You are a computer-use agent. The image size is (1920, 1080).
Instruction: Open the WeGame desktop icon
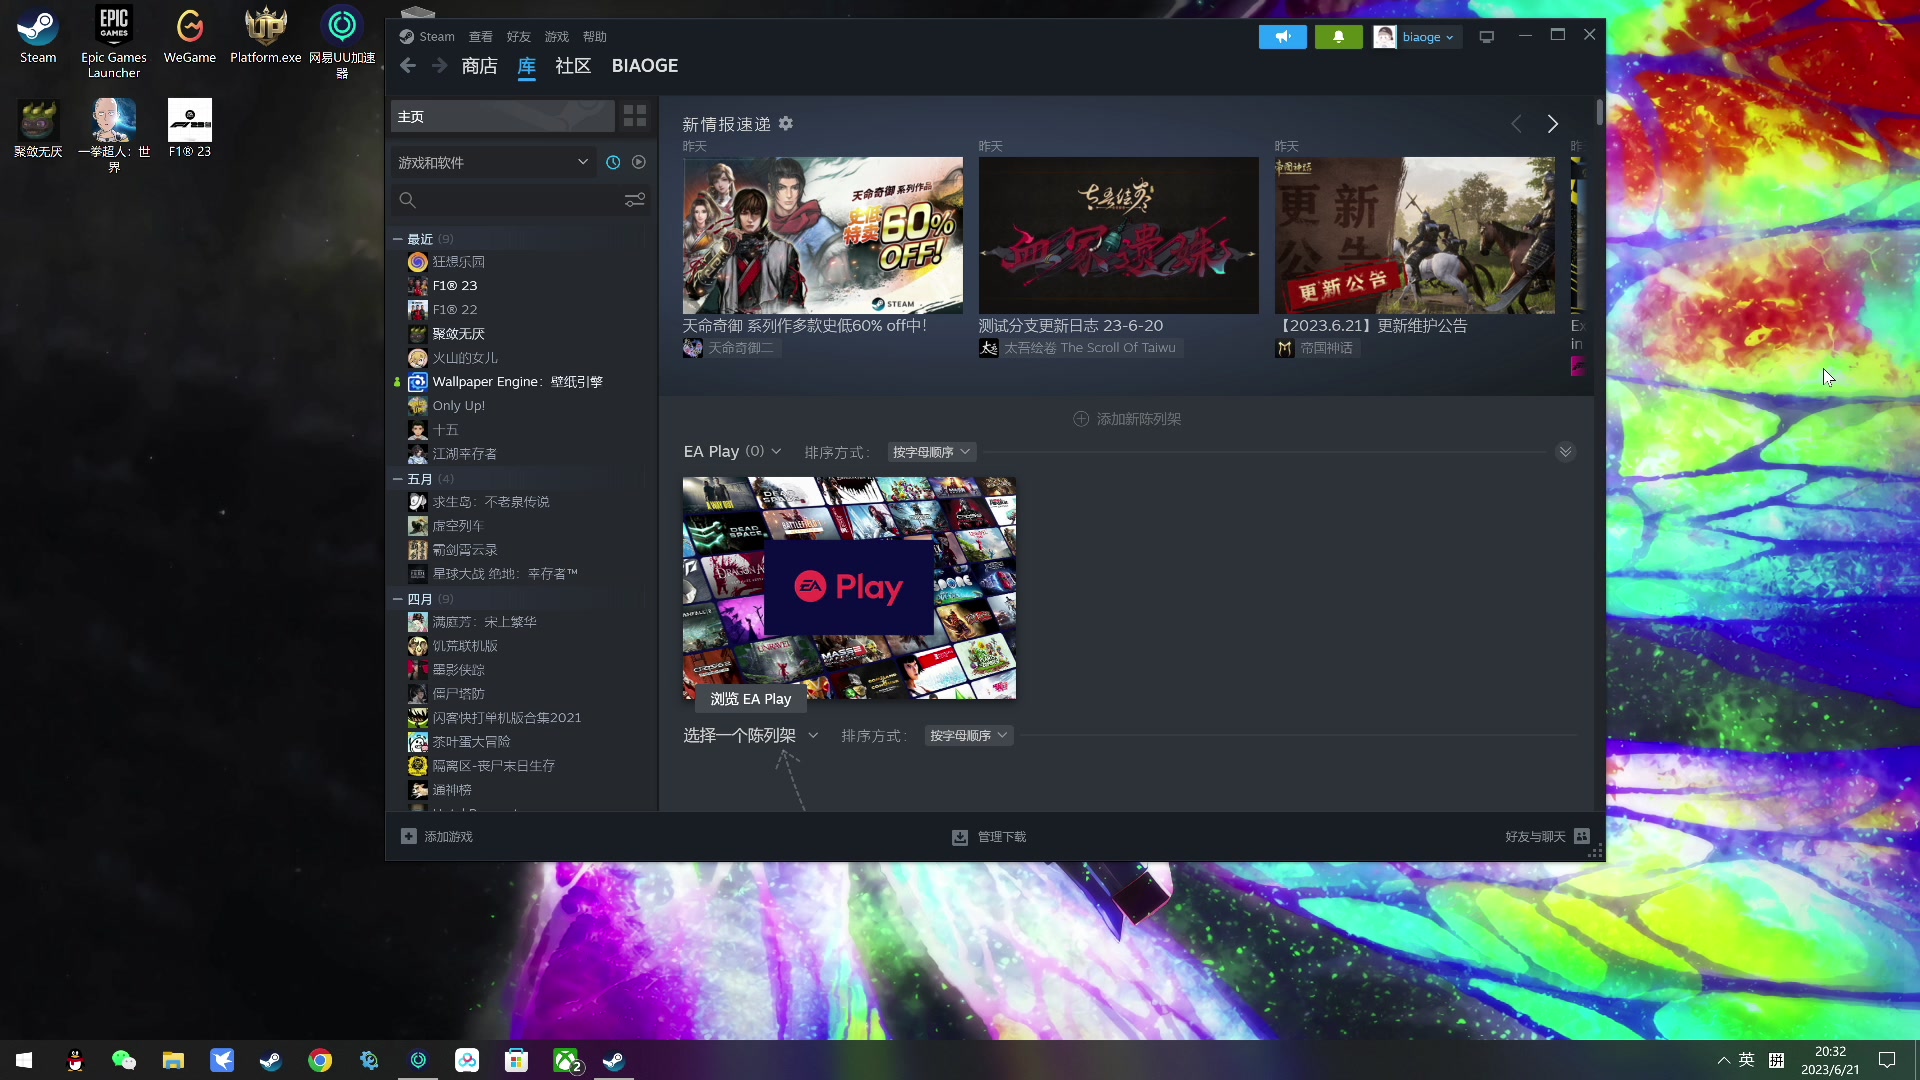190,36
